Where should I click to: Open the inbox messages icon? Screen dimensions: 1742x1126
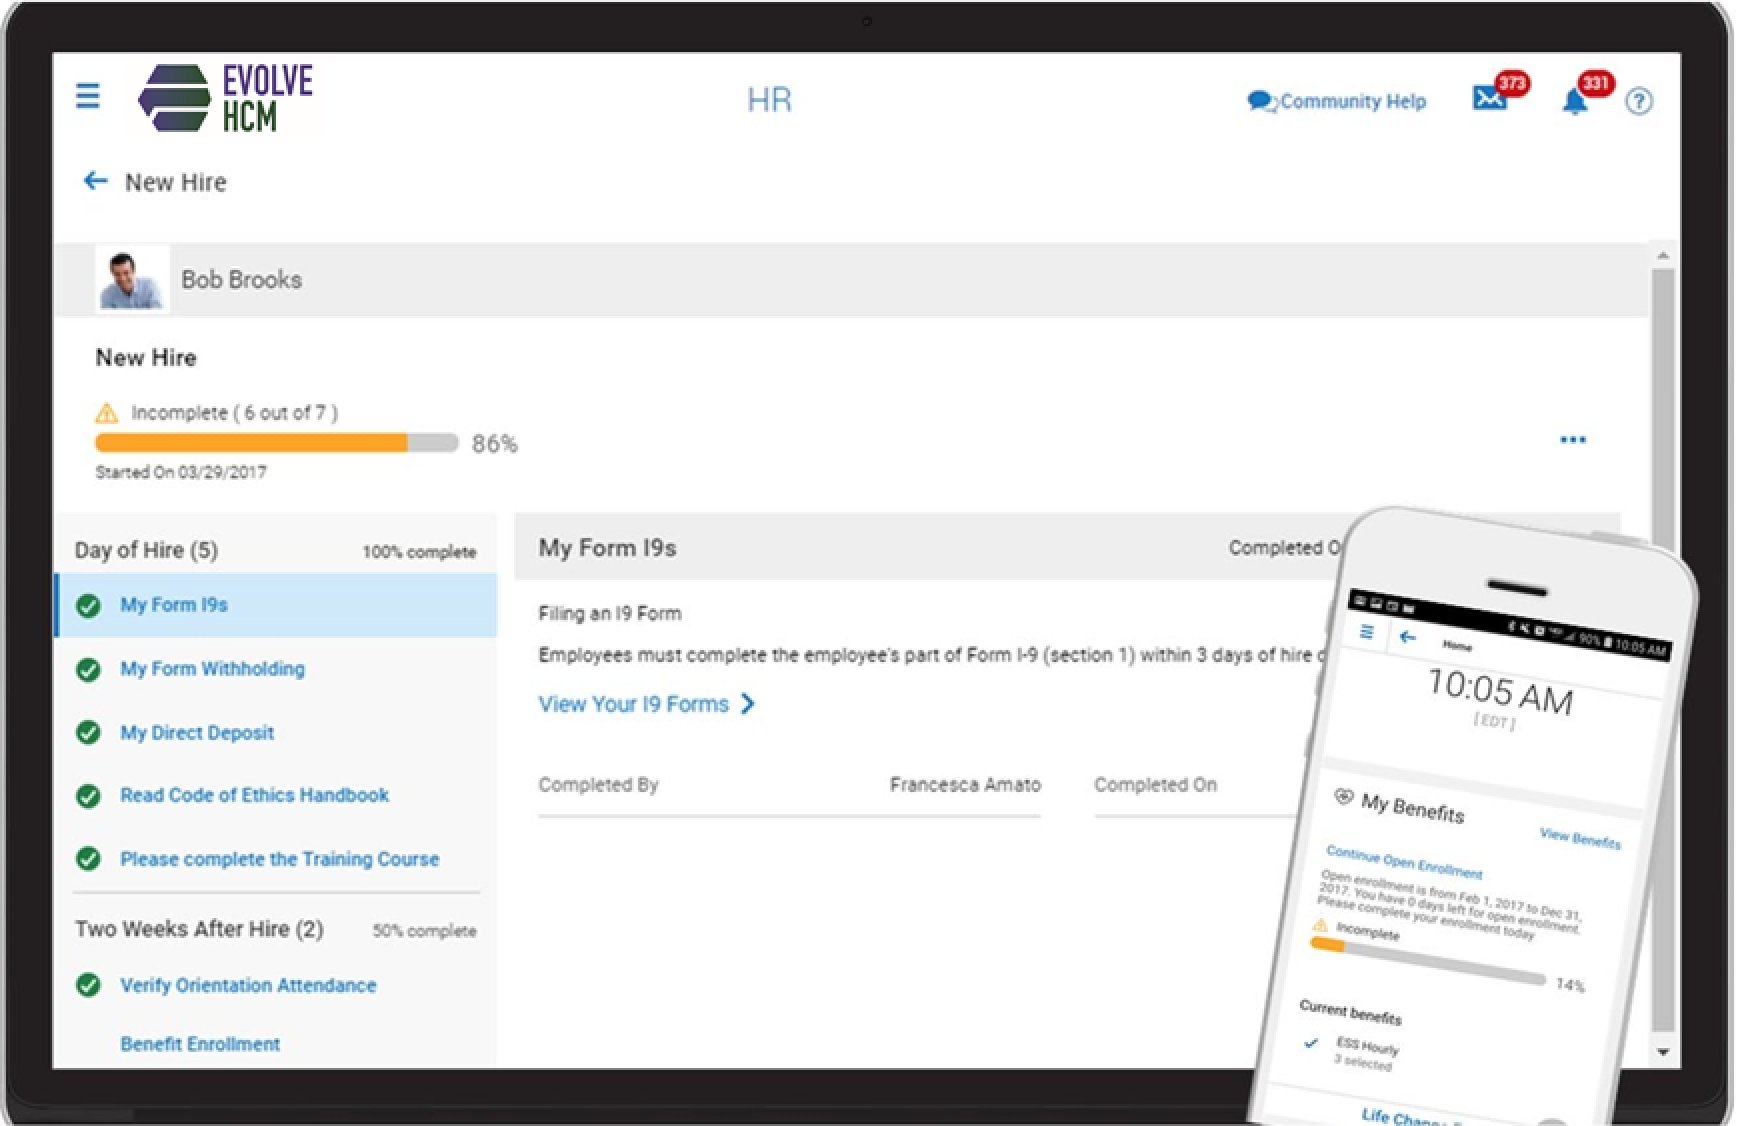pyautogui.click(x=1490, y=100)
